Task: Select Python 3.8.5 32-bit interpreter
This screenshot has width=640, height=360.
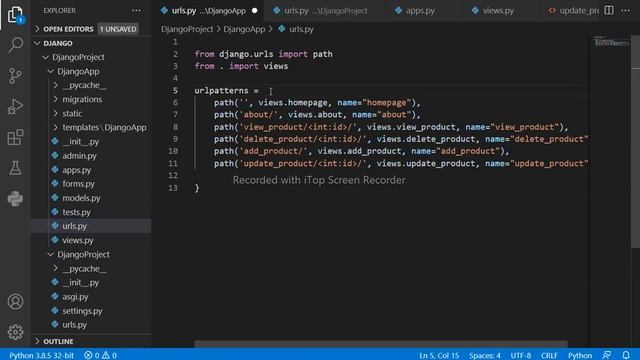Action: pos(41,355)
